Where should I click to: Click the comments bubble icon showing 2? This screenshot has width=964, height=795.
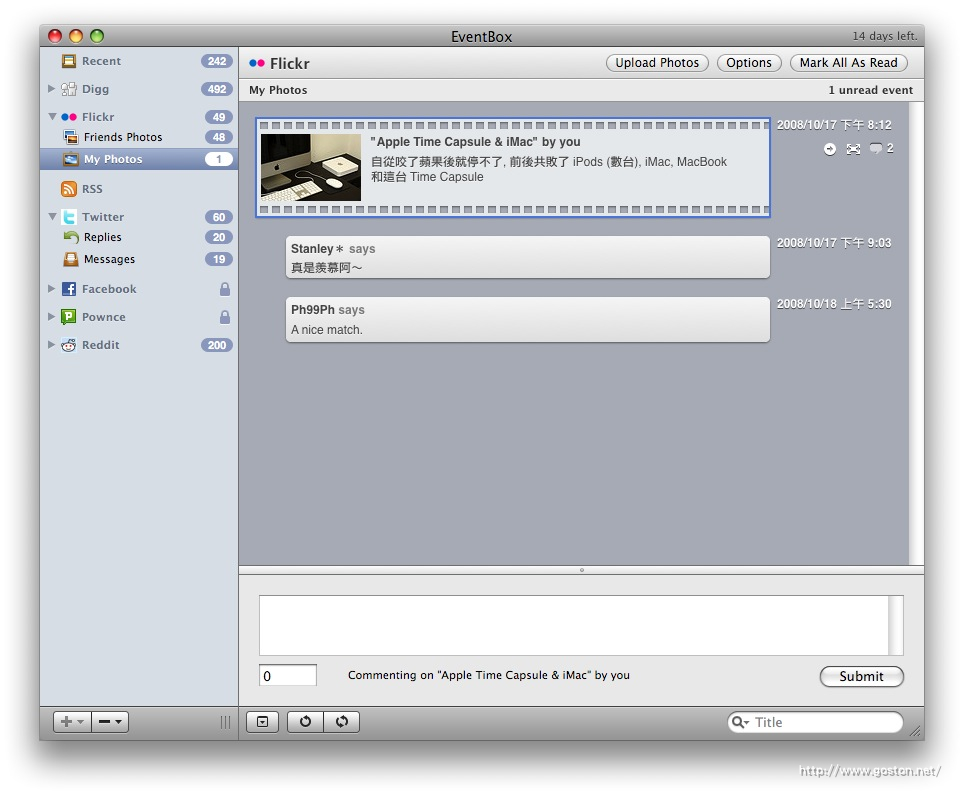[875, 148]
